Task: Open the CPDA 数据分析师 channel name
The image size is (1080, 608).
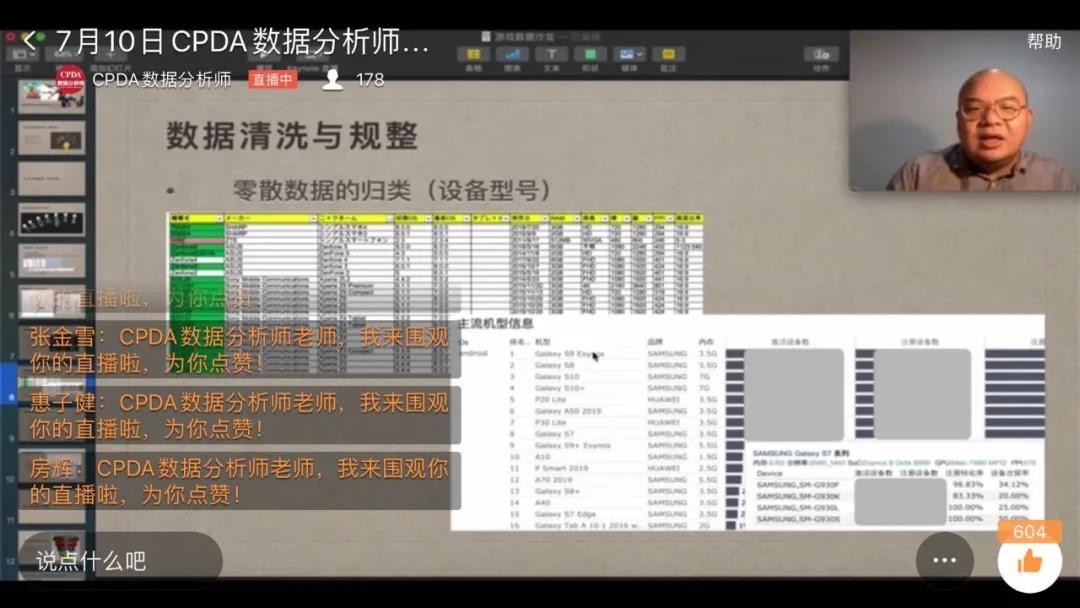Action: [162, 80]
